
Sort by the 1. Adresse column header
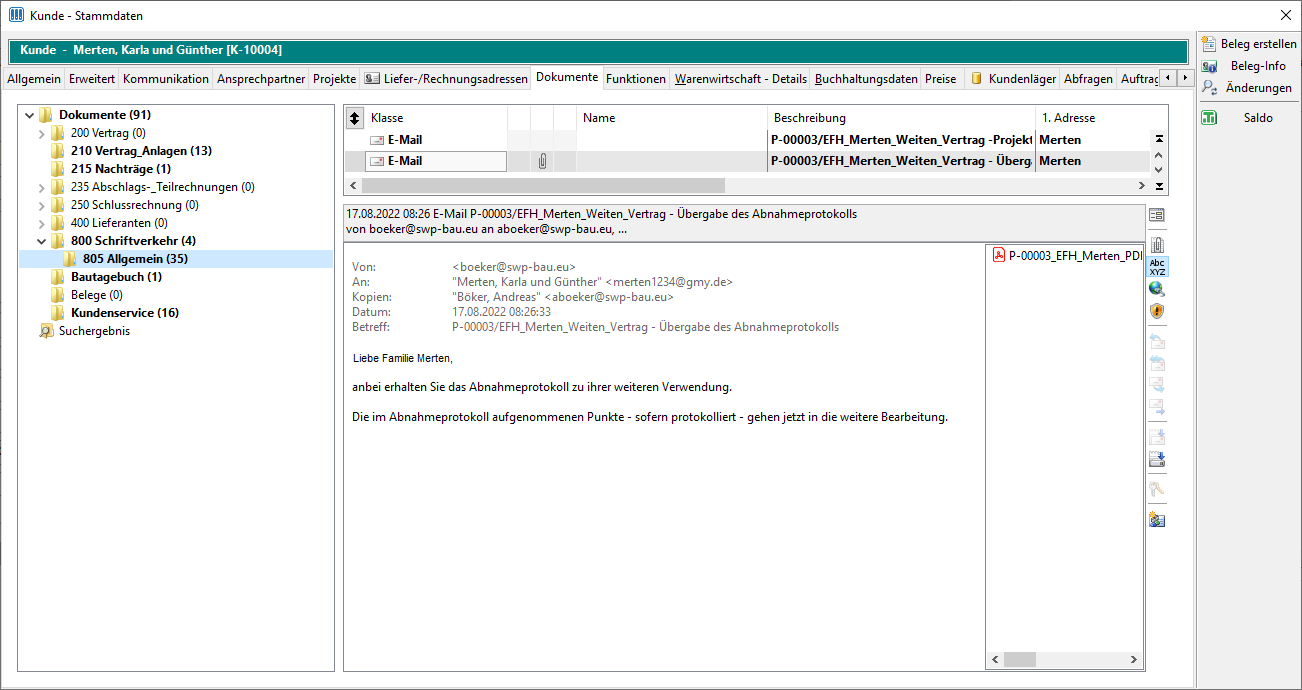(x=1093, y=118)
